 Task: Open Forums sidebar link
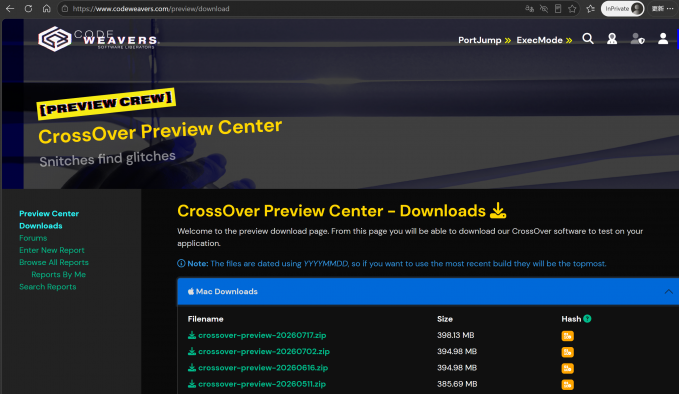pyautogui.click(x=33, y=238)
